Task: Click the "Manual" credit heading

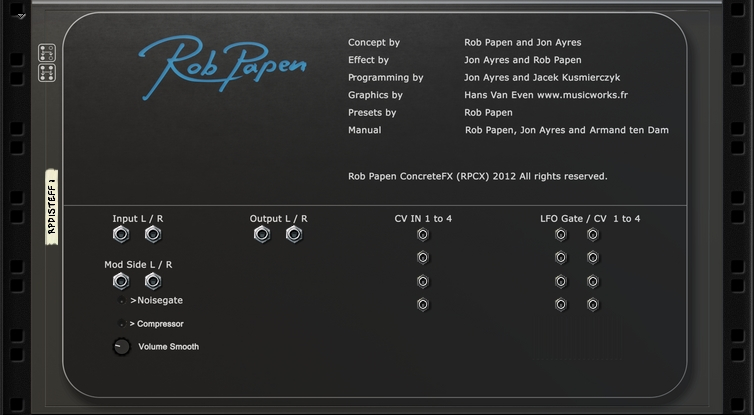Action: 364,130
